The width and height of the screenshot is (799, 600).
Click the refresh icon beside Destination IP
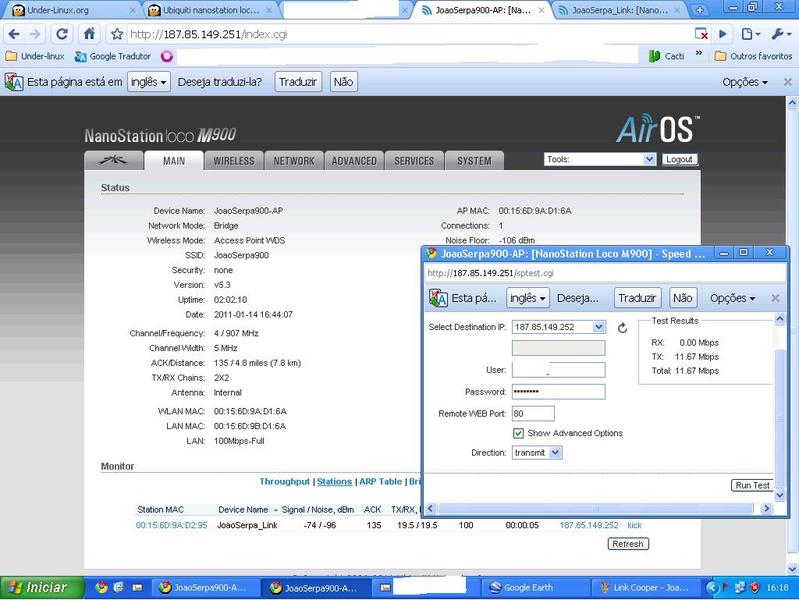622,328
